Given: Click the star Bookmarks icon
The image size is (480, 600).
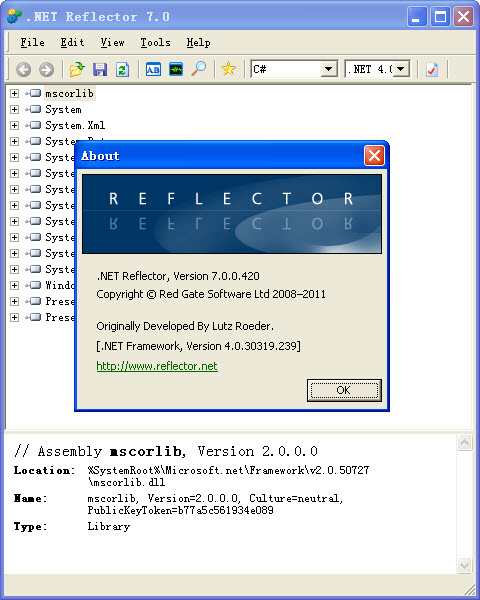Looking at the screenshot, I should 229,69.
